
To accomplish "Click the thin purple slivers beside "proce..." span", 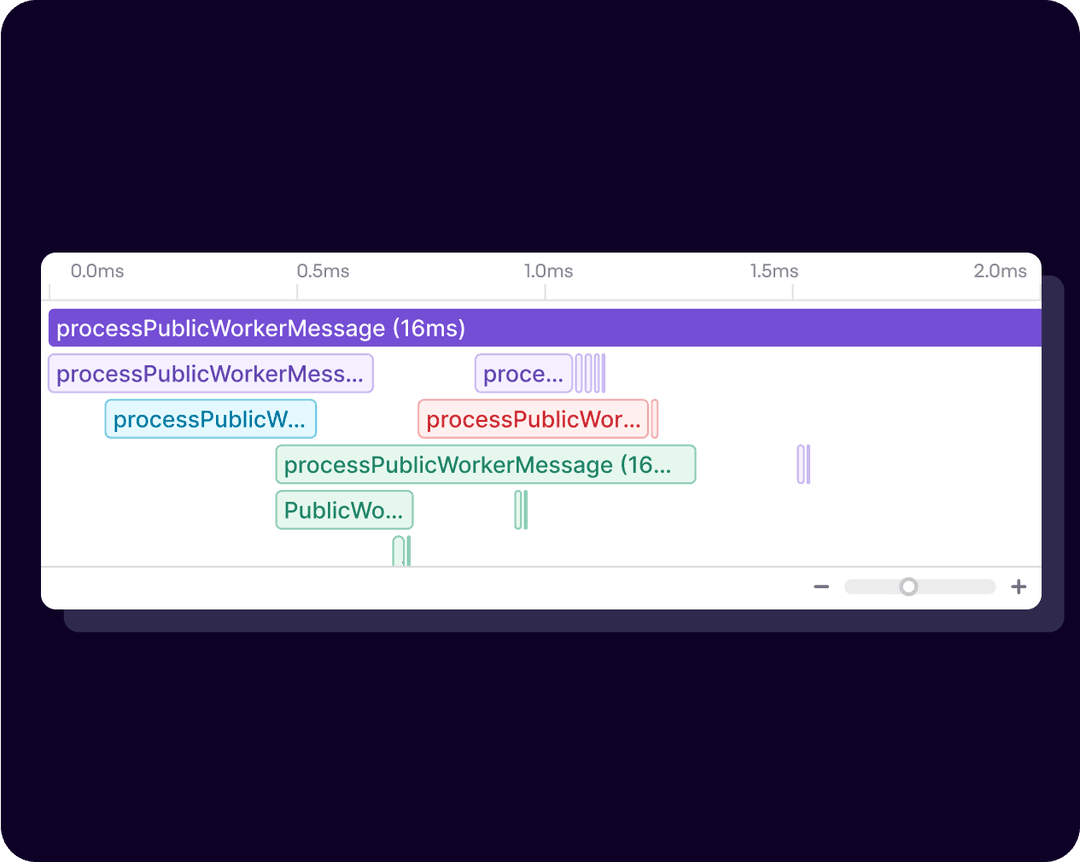I will coord(590,374).
